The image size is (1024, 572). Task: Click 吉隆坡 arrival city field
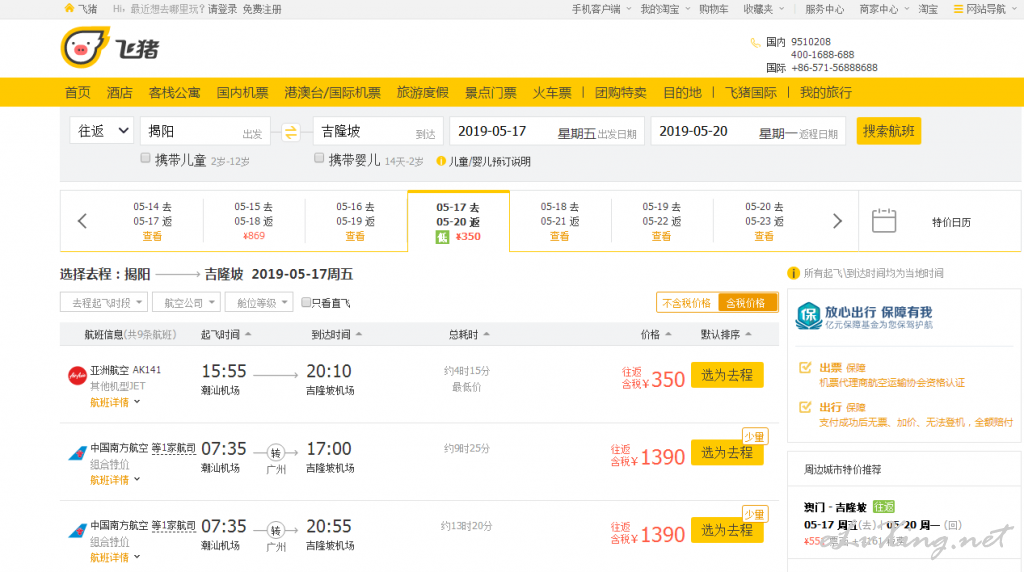point(378,131)
